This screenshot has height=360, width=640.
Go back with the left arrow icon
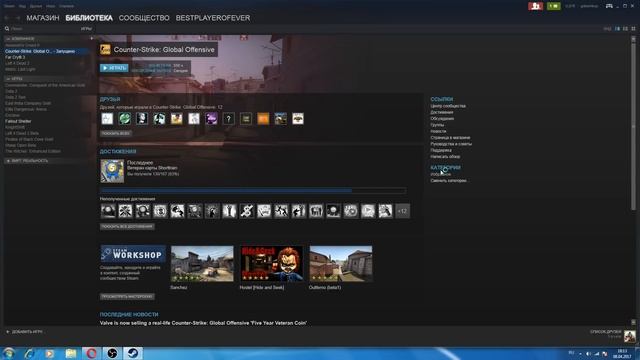pos(7,18)
